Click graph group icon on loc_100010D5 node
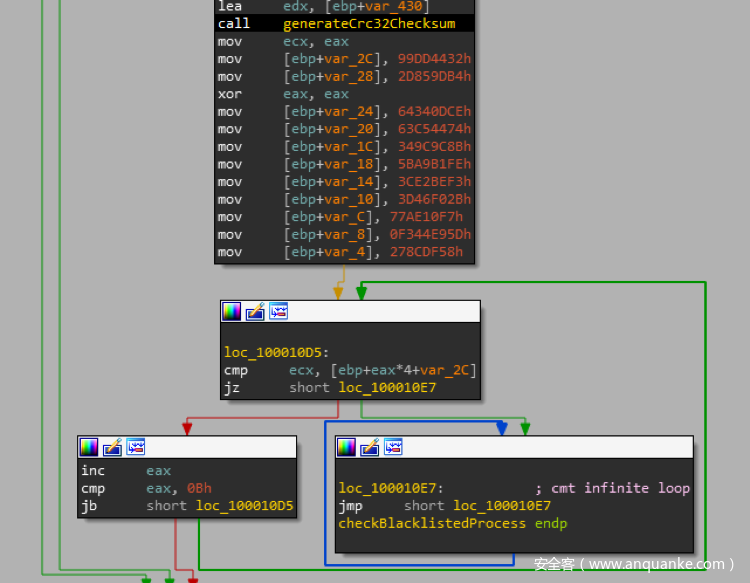The image size is (750, 583). point(278,312)
